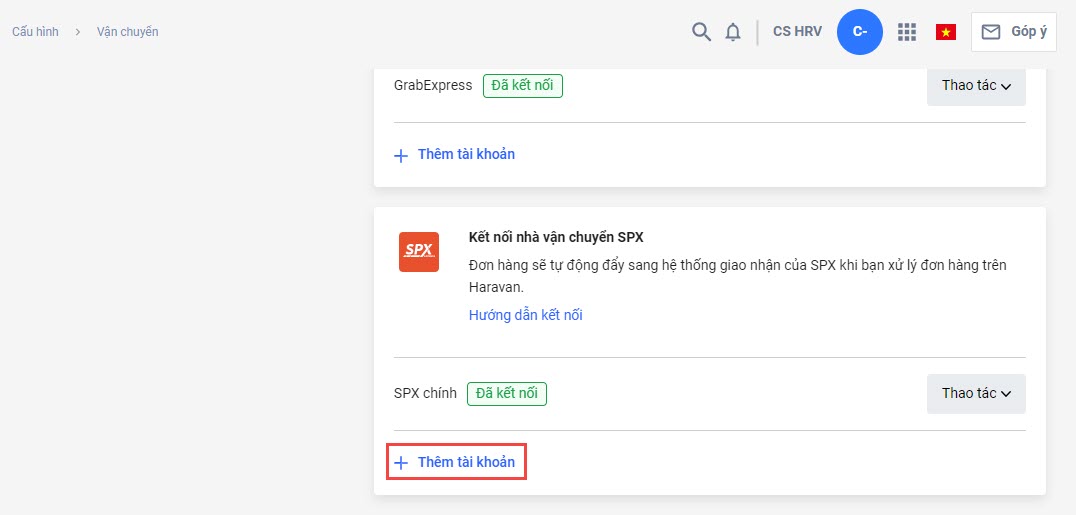Select the "SPX chính" account label
The image size is (1076, 515).
(425, 394)
